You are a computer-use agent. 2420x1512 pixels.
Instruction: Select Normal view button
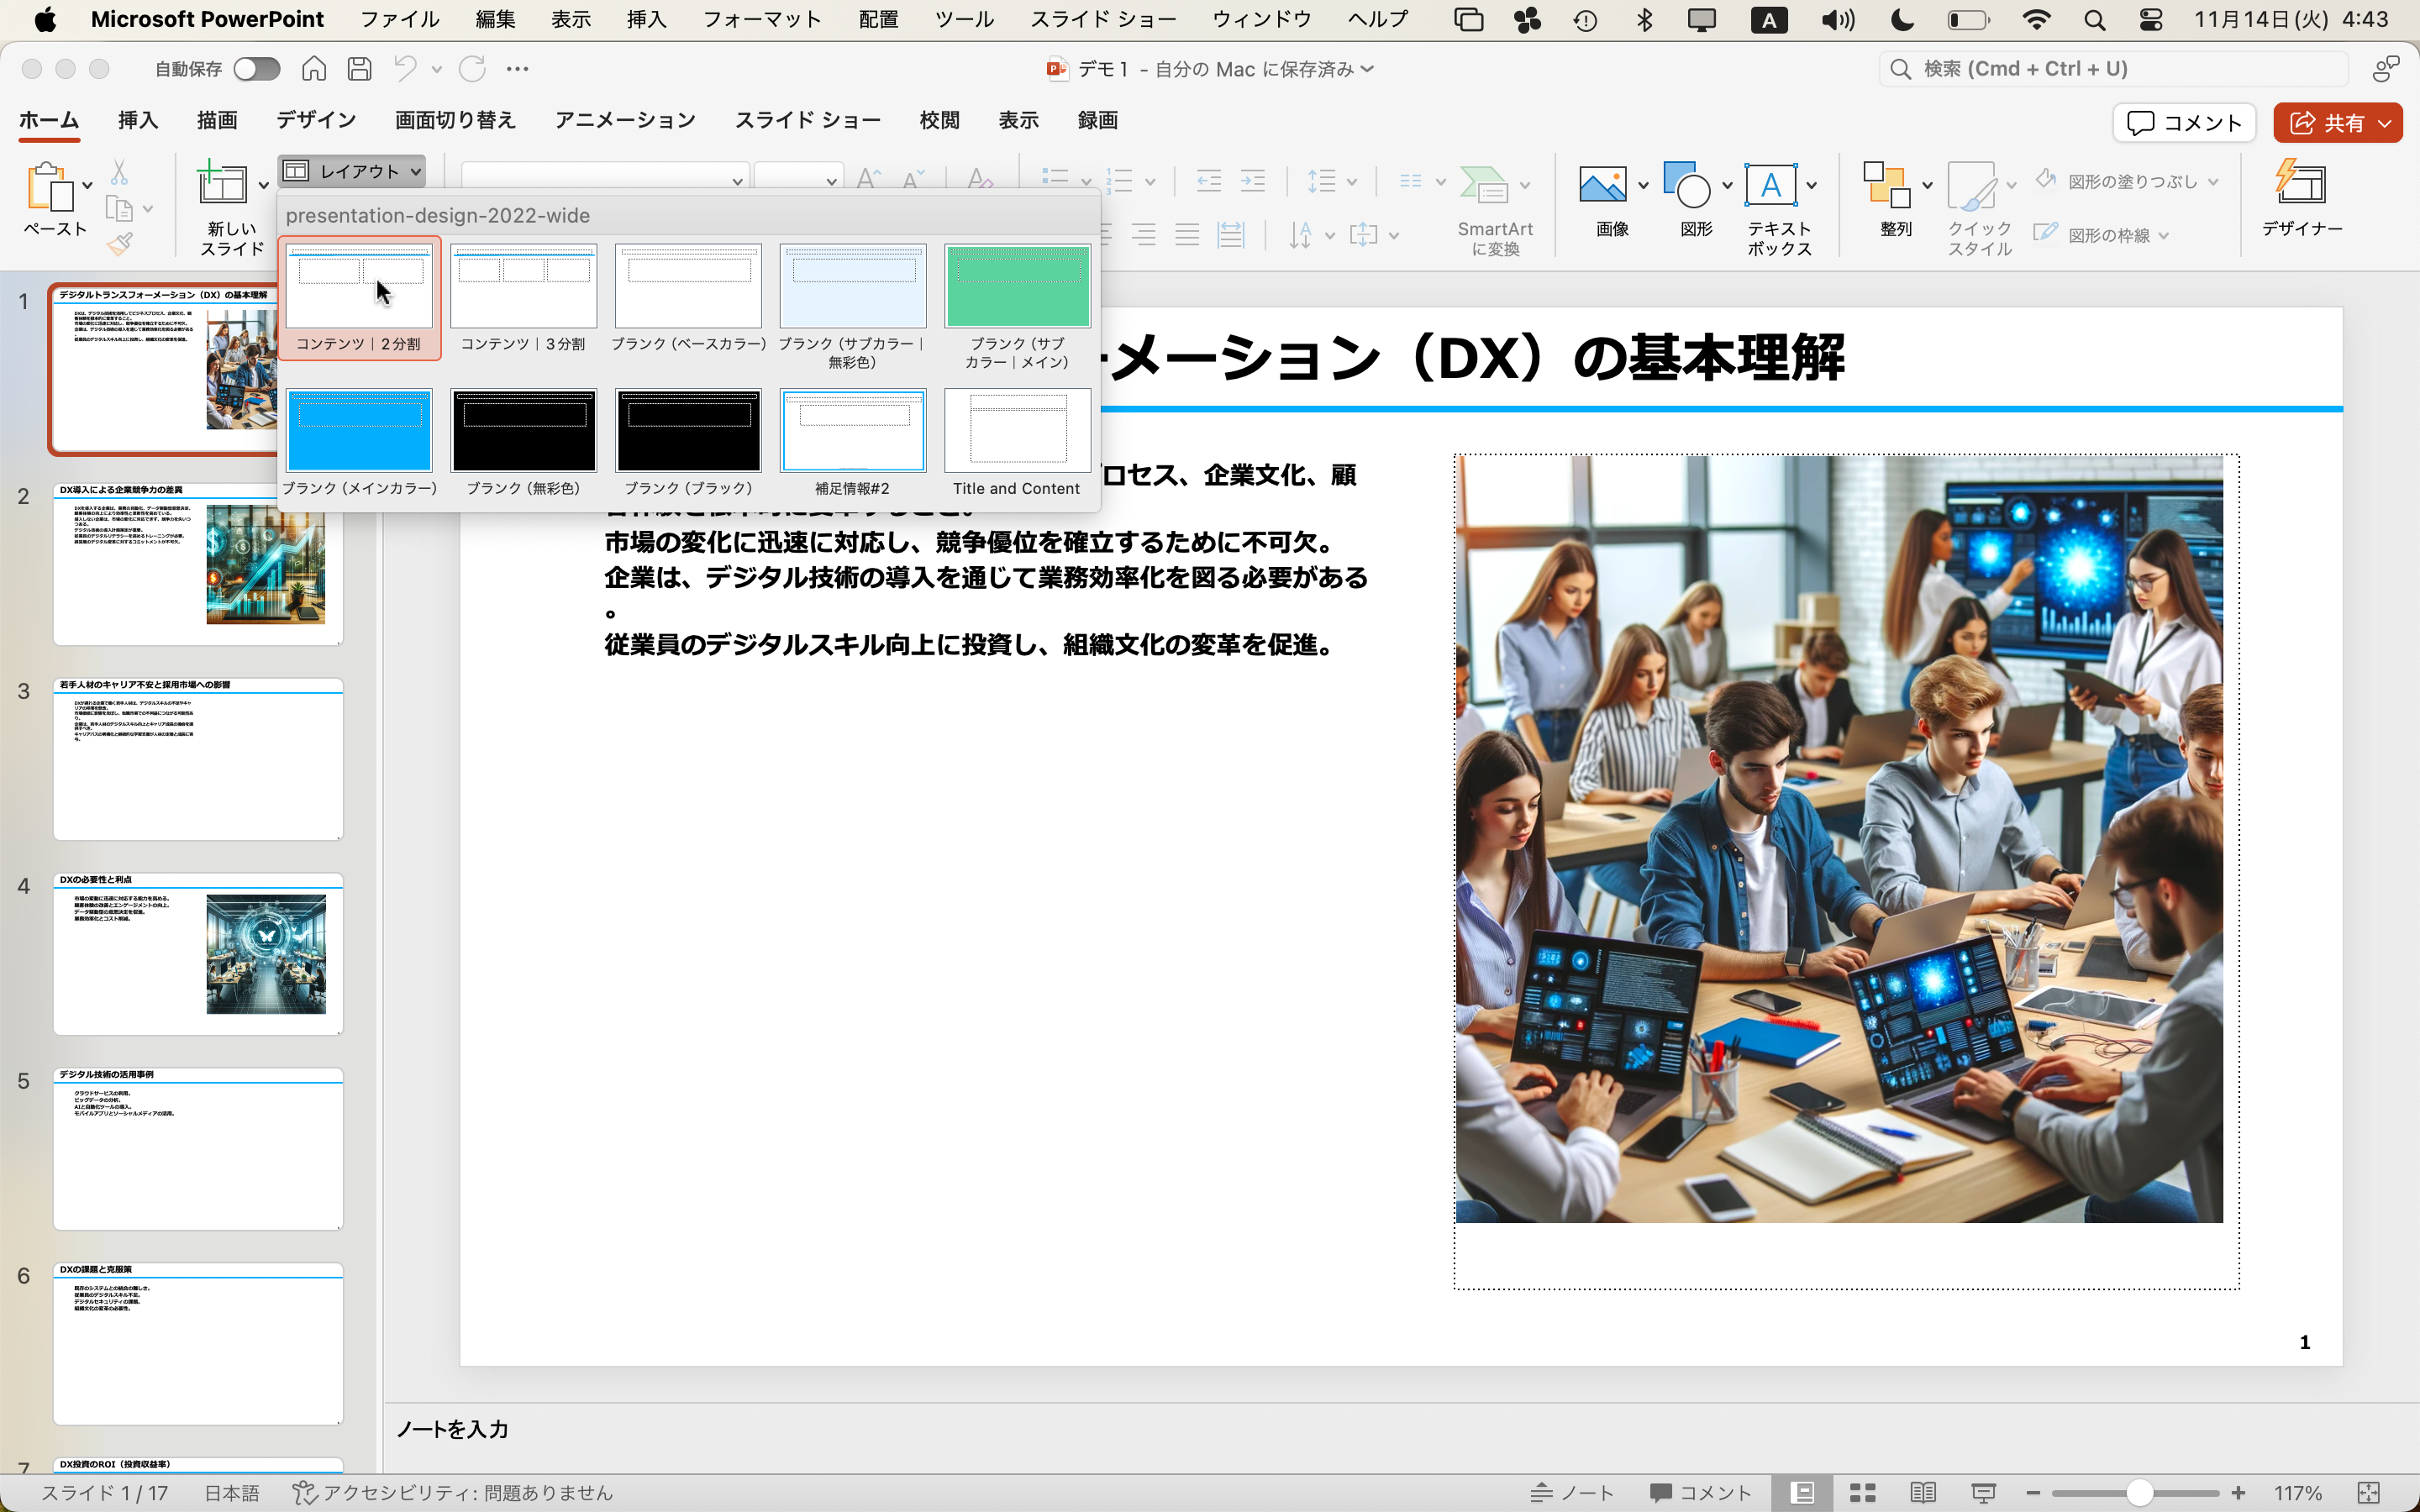1802,1492
